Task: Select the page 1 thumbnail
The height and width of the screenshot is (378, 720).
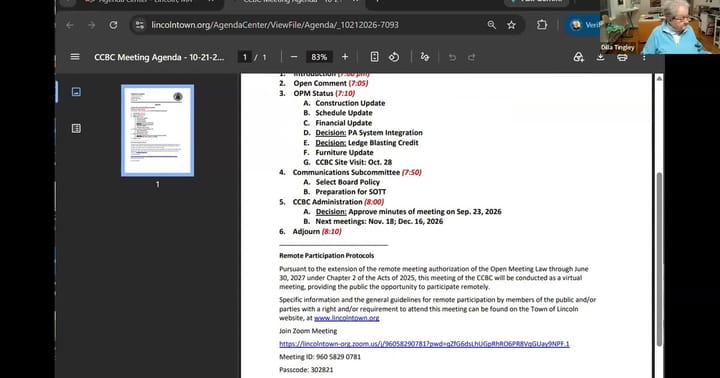Action: click(158, 130)
